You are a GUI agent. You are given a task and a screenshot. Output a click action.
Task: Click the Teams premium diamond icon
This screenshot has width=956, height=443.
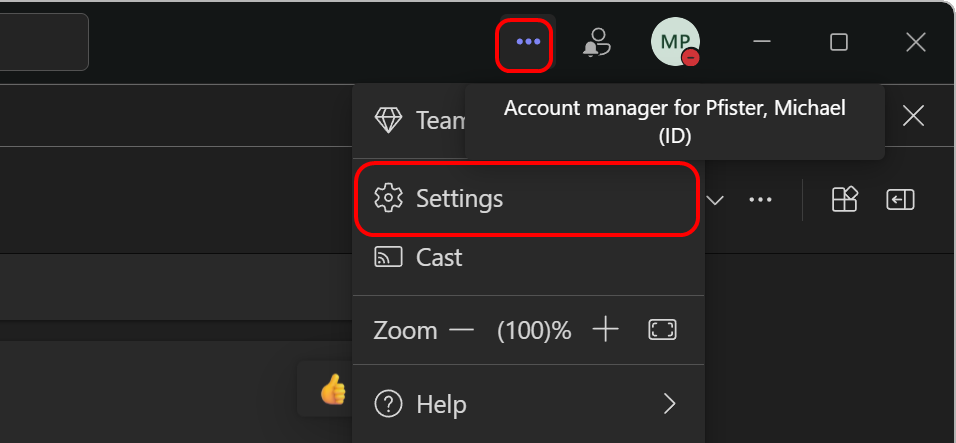[x=388, y=121]
